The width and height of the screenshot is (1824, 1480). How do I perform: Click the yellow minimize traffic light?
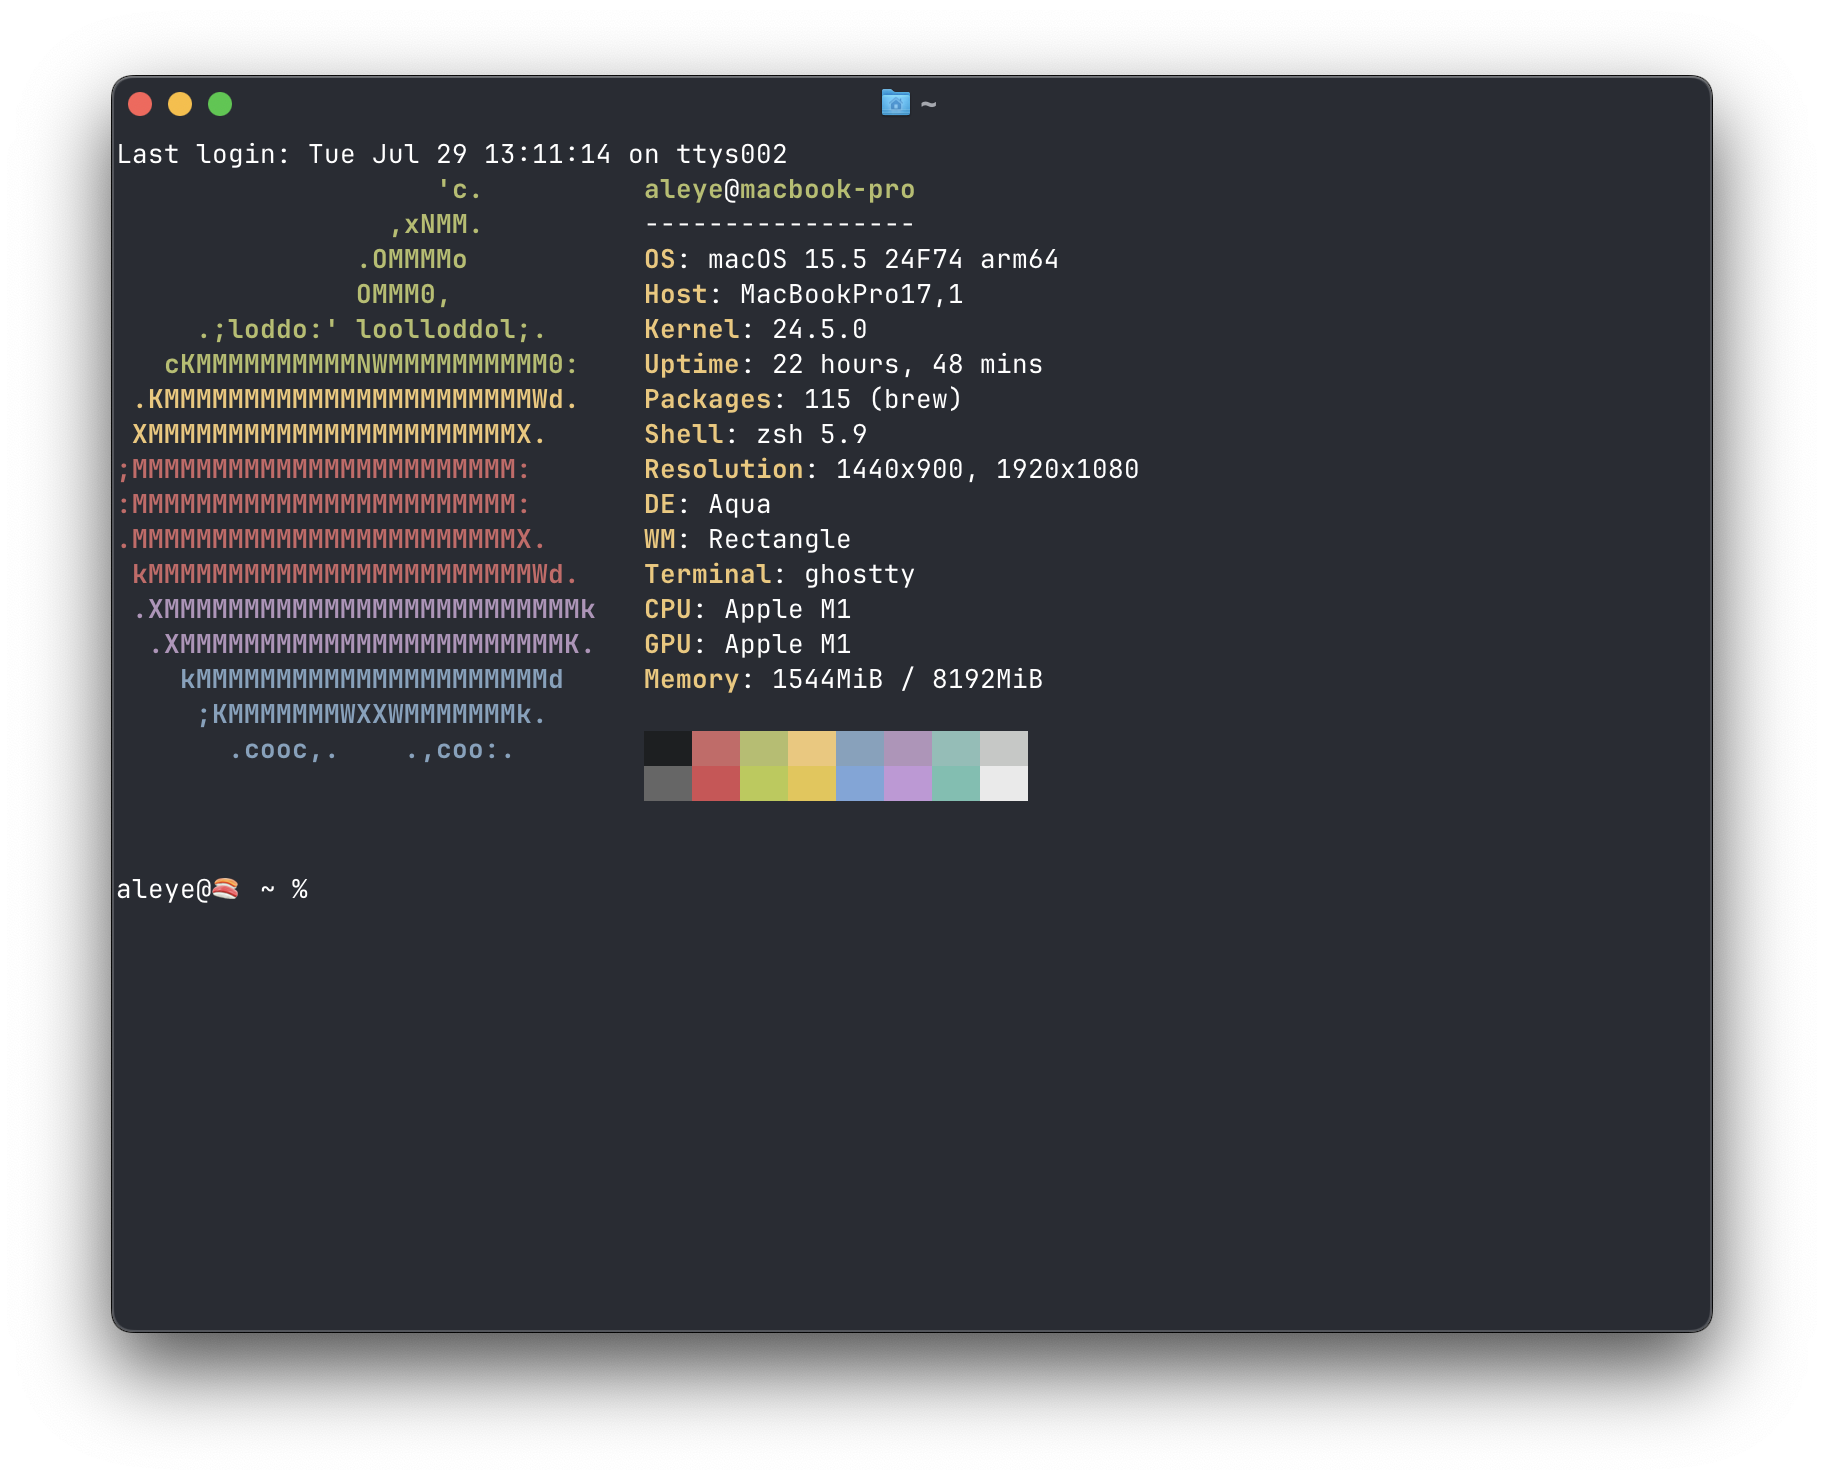coord(181,103)
